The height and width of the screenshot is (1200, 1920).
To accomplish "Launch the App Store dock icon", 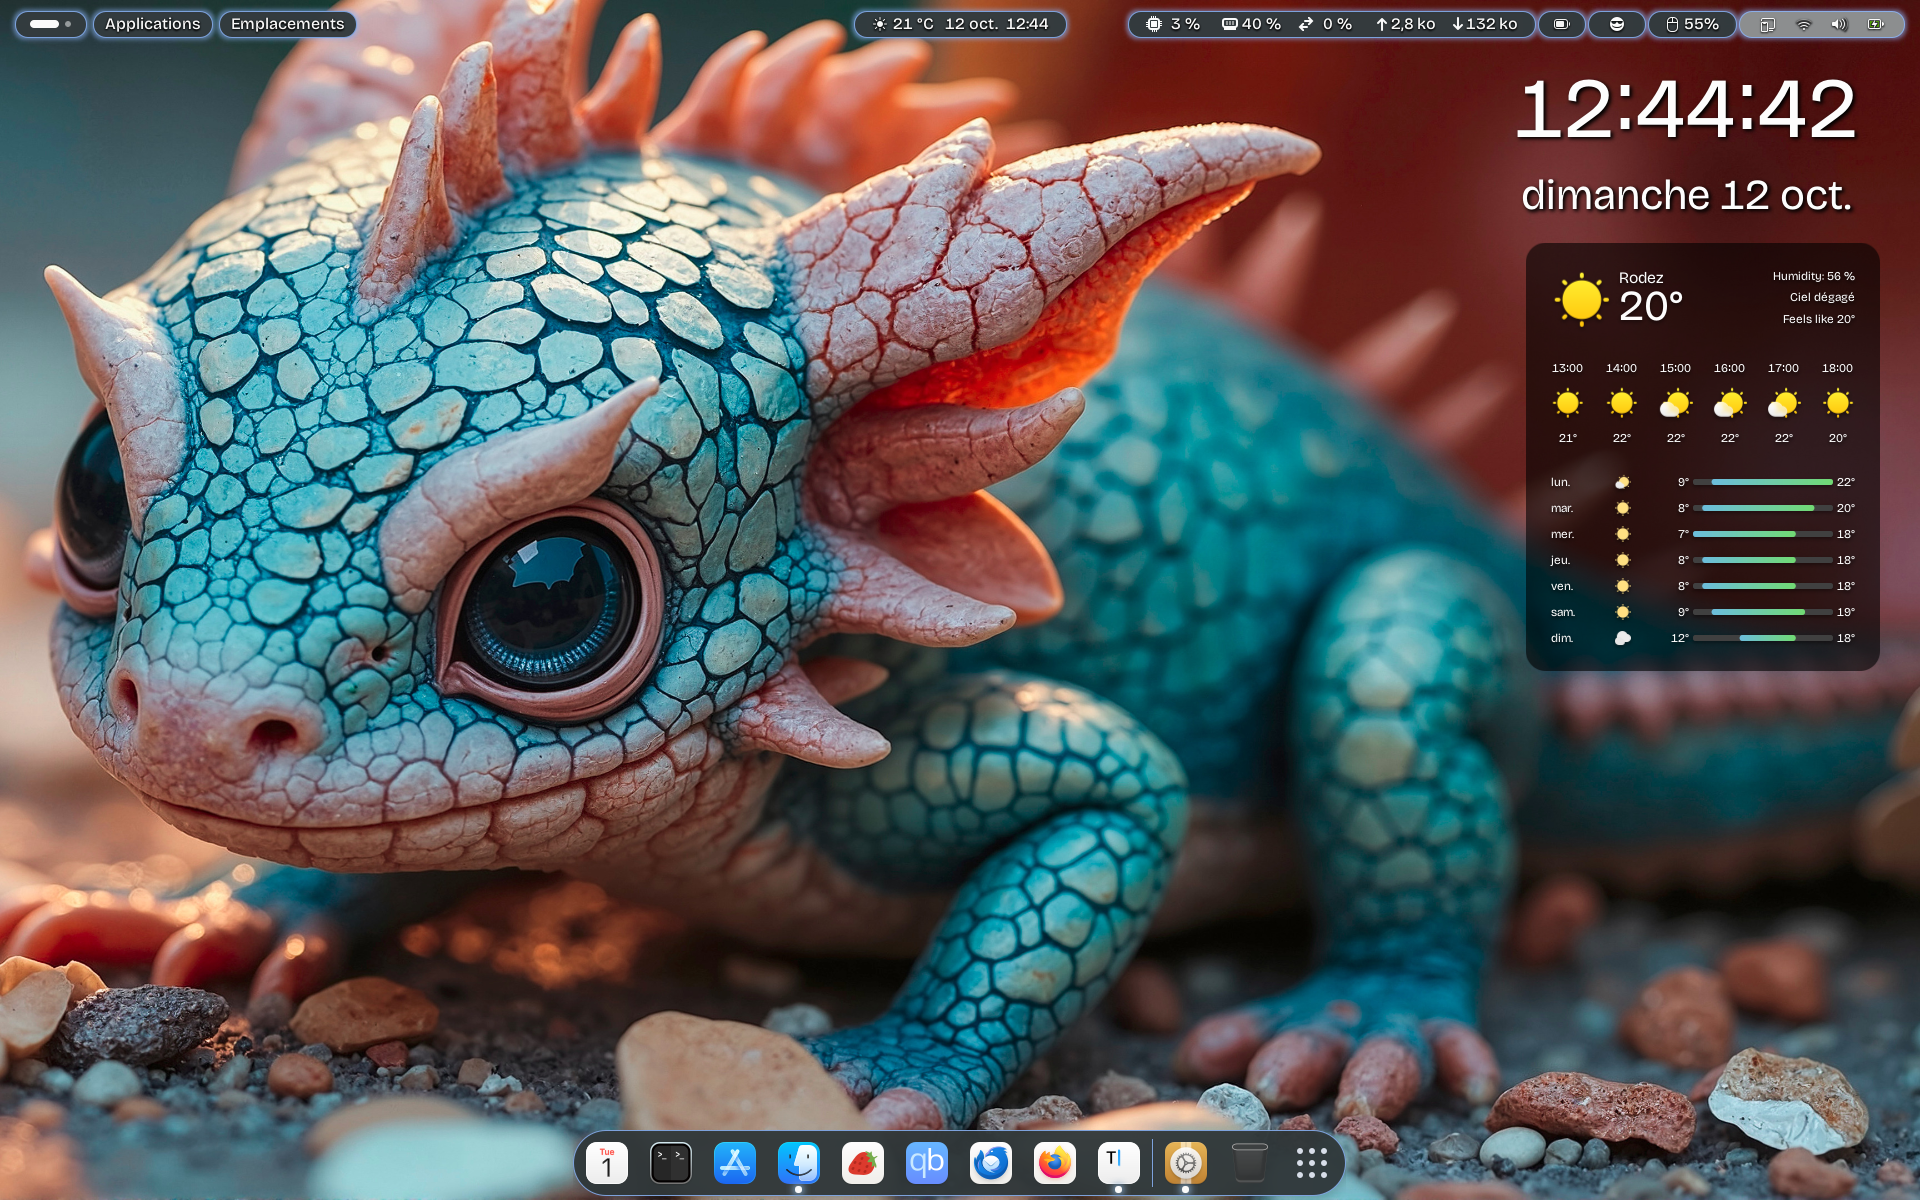I will pos(734,1163).
